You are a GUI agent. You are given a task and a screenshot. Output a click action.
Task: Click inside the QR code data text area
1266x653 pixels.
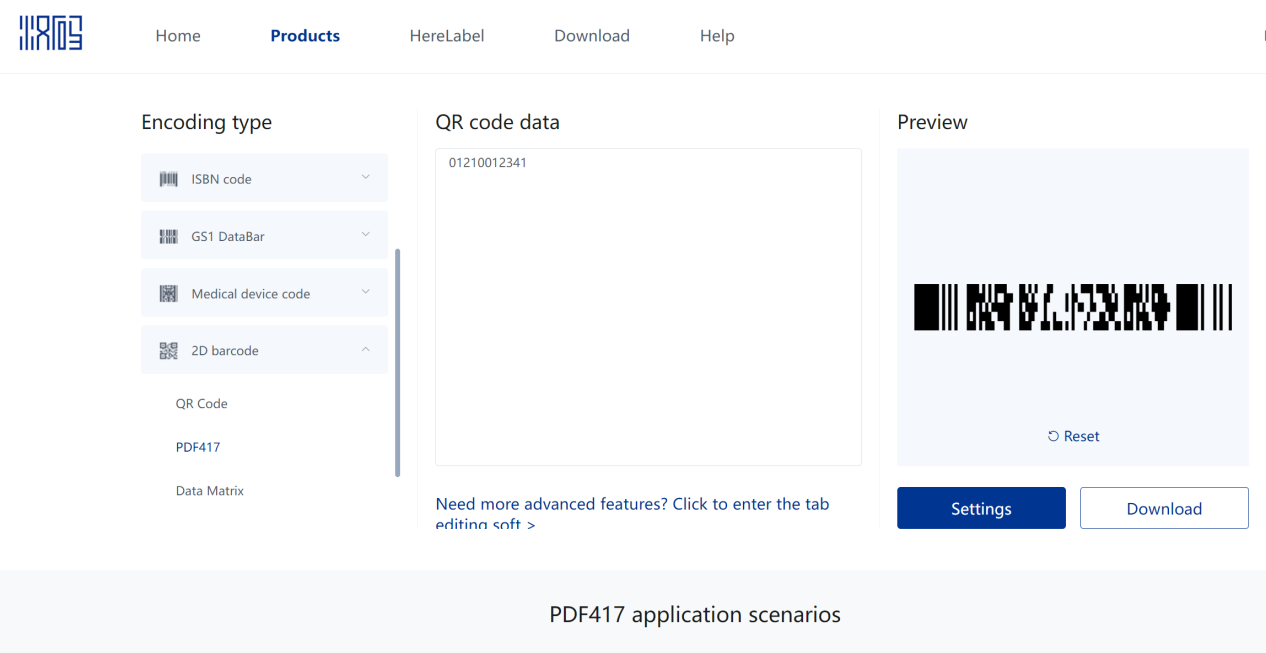tap(648, 307)
